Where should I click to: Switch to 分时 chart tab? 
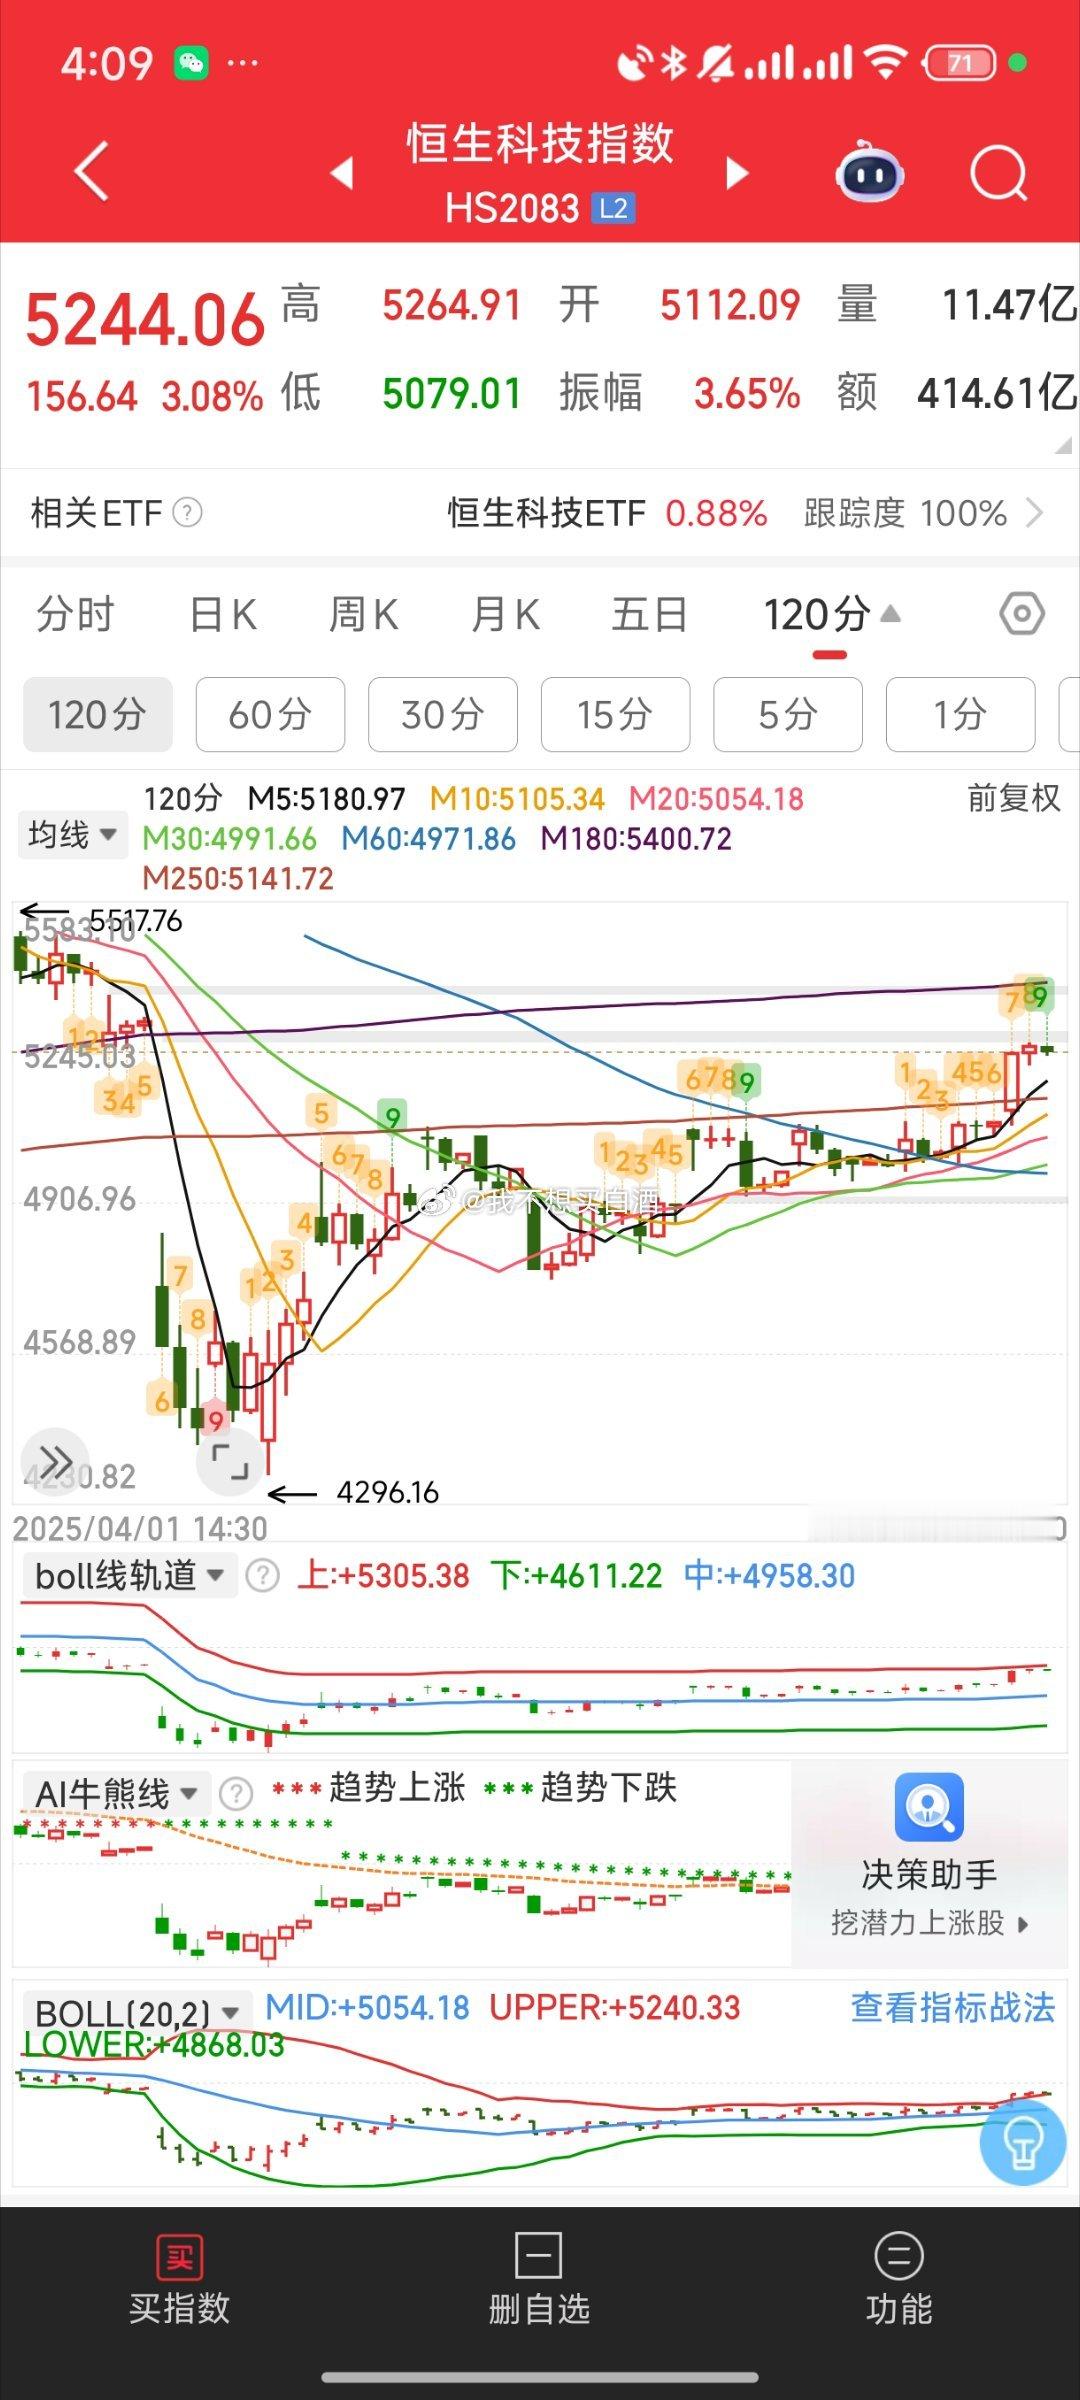point(76,614)
